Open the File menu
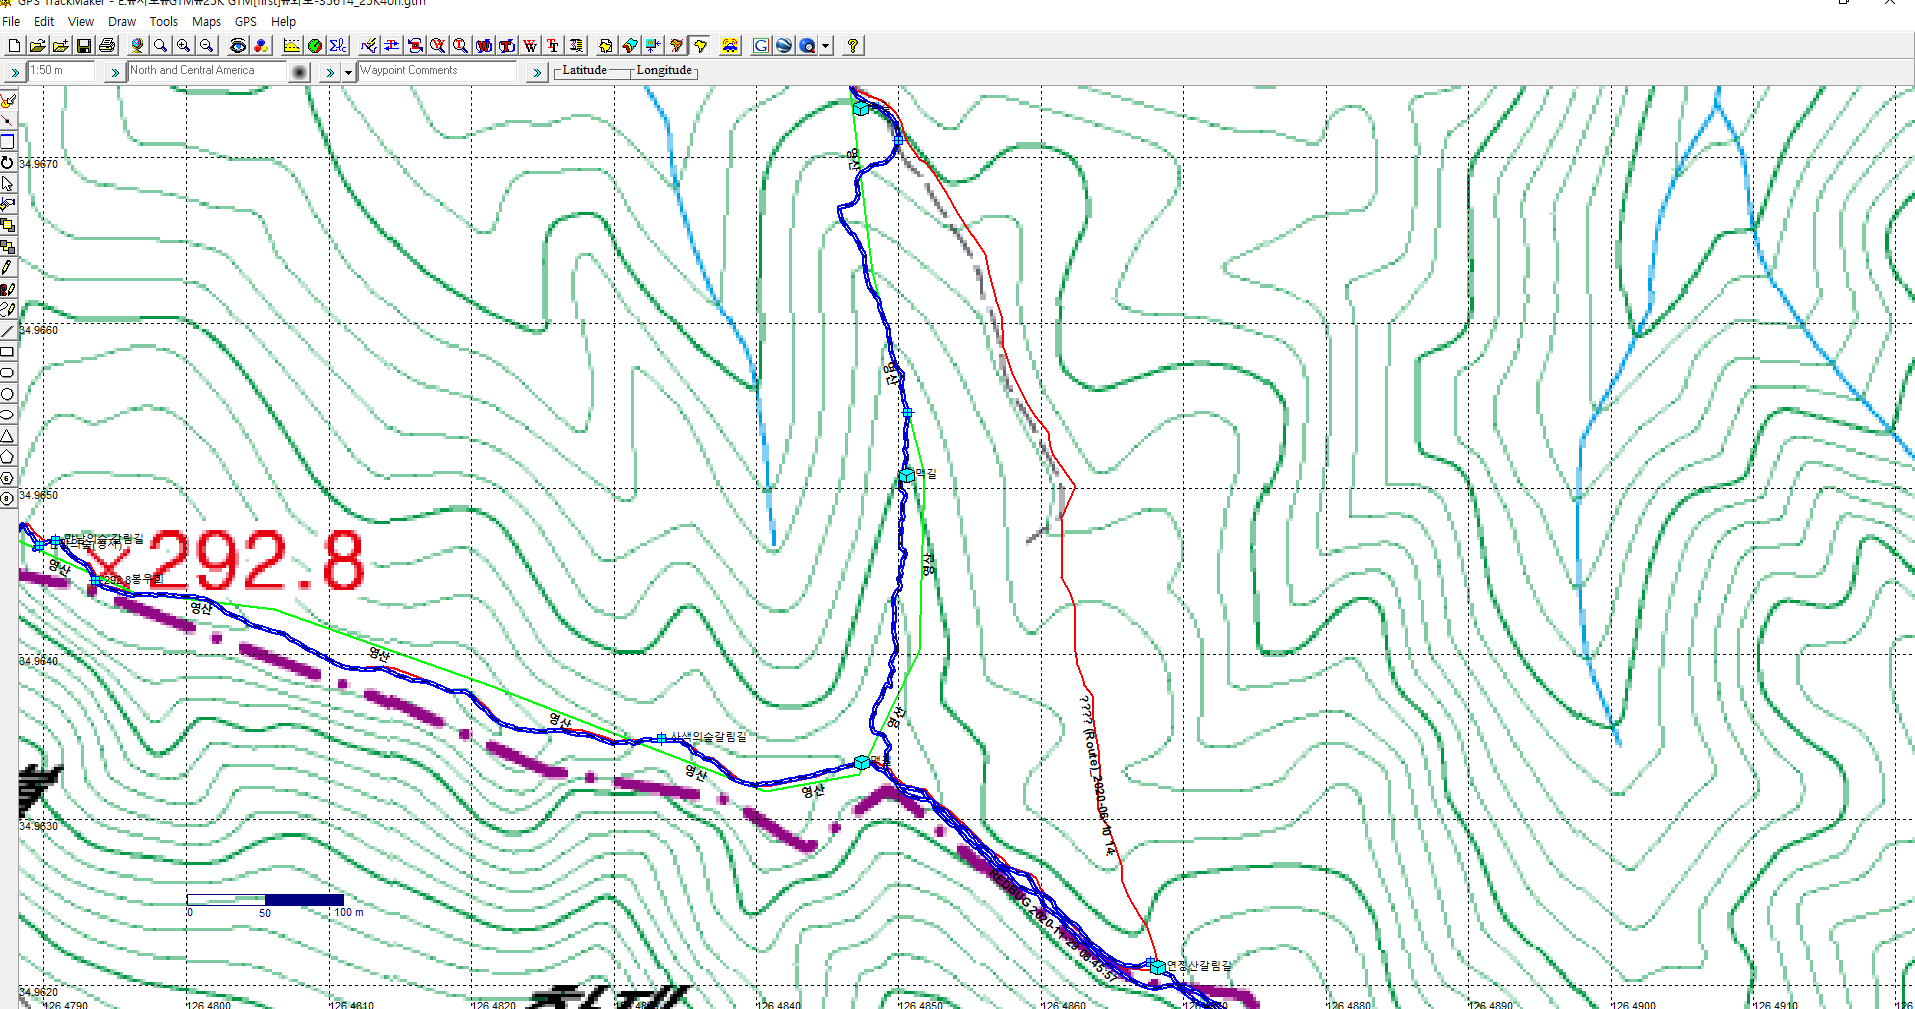This screenshot has height=1009, width=1915. [x=11, y=21]
